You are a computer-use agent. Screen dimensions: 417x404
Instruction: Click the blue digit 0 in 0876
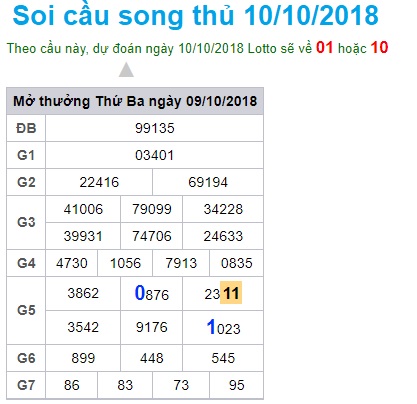point(140,293)
